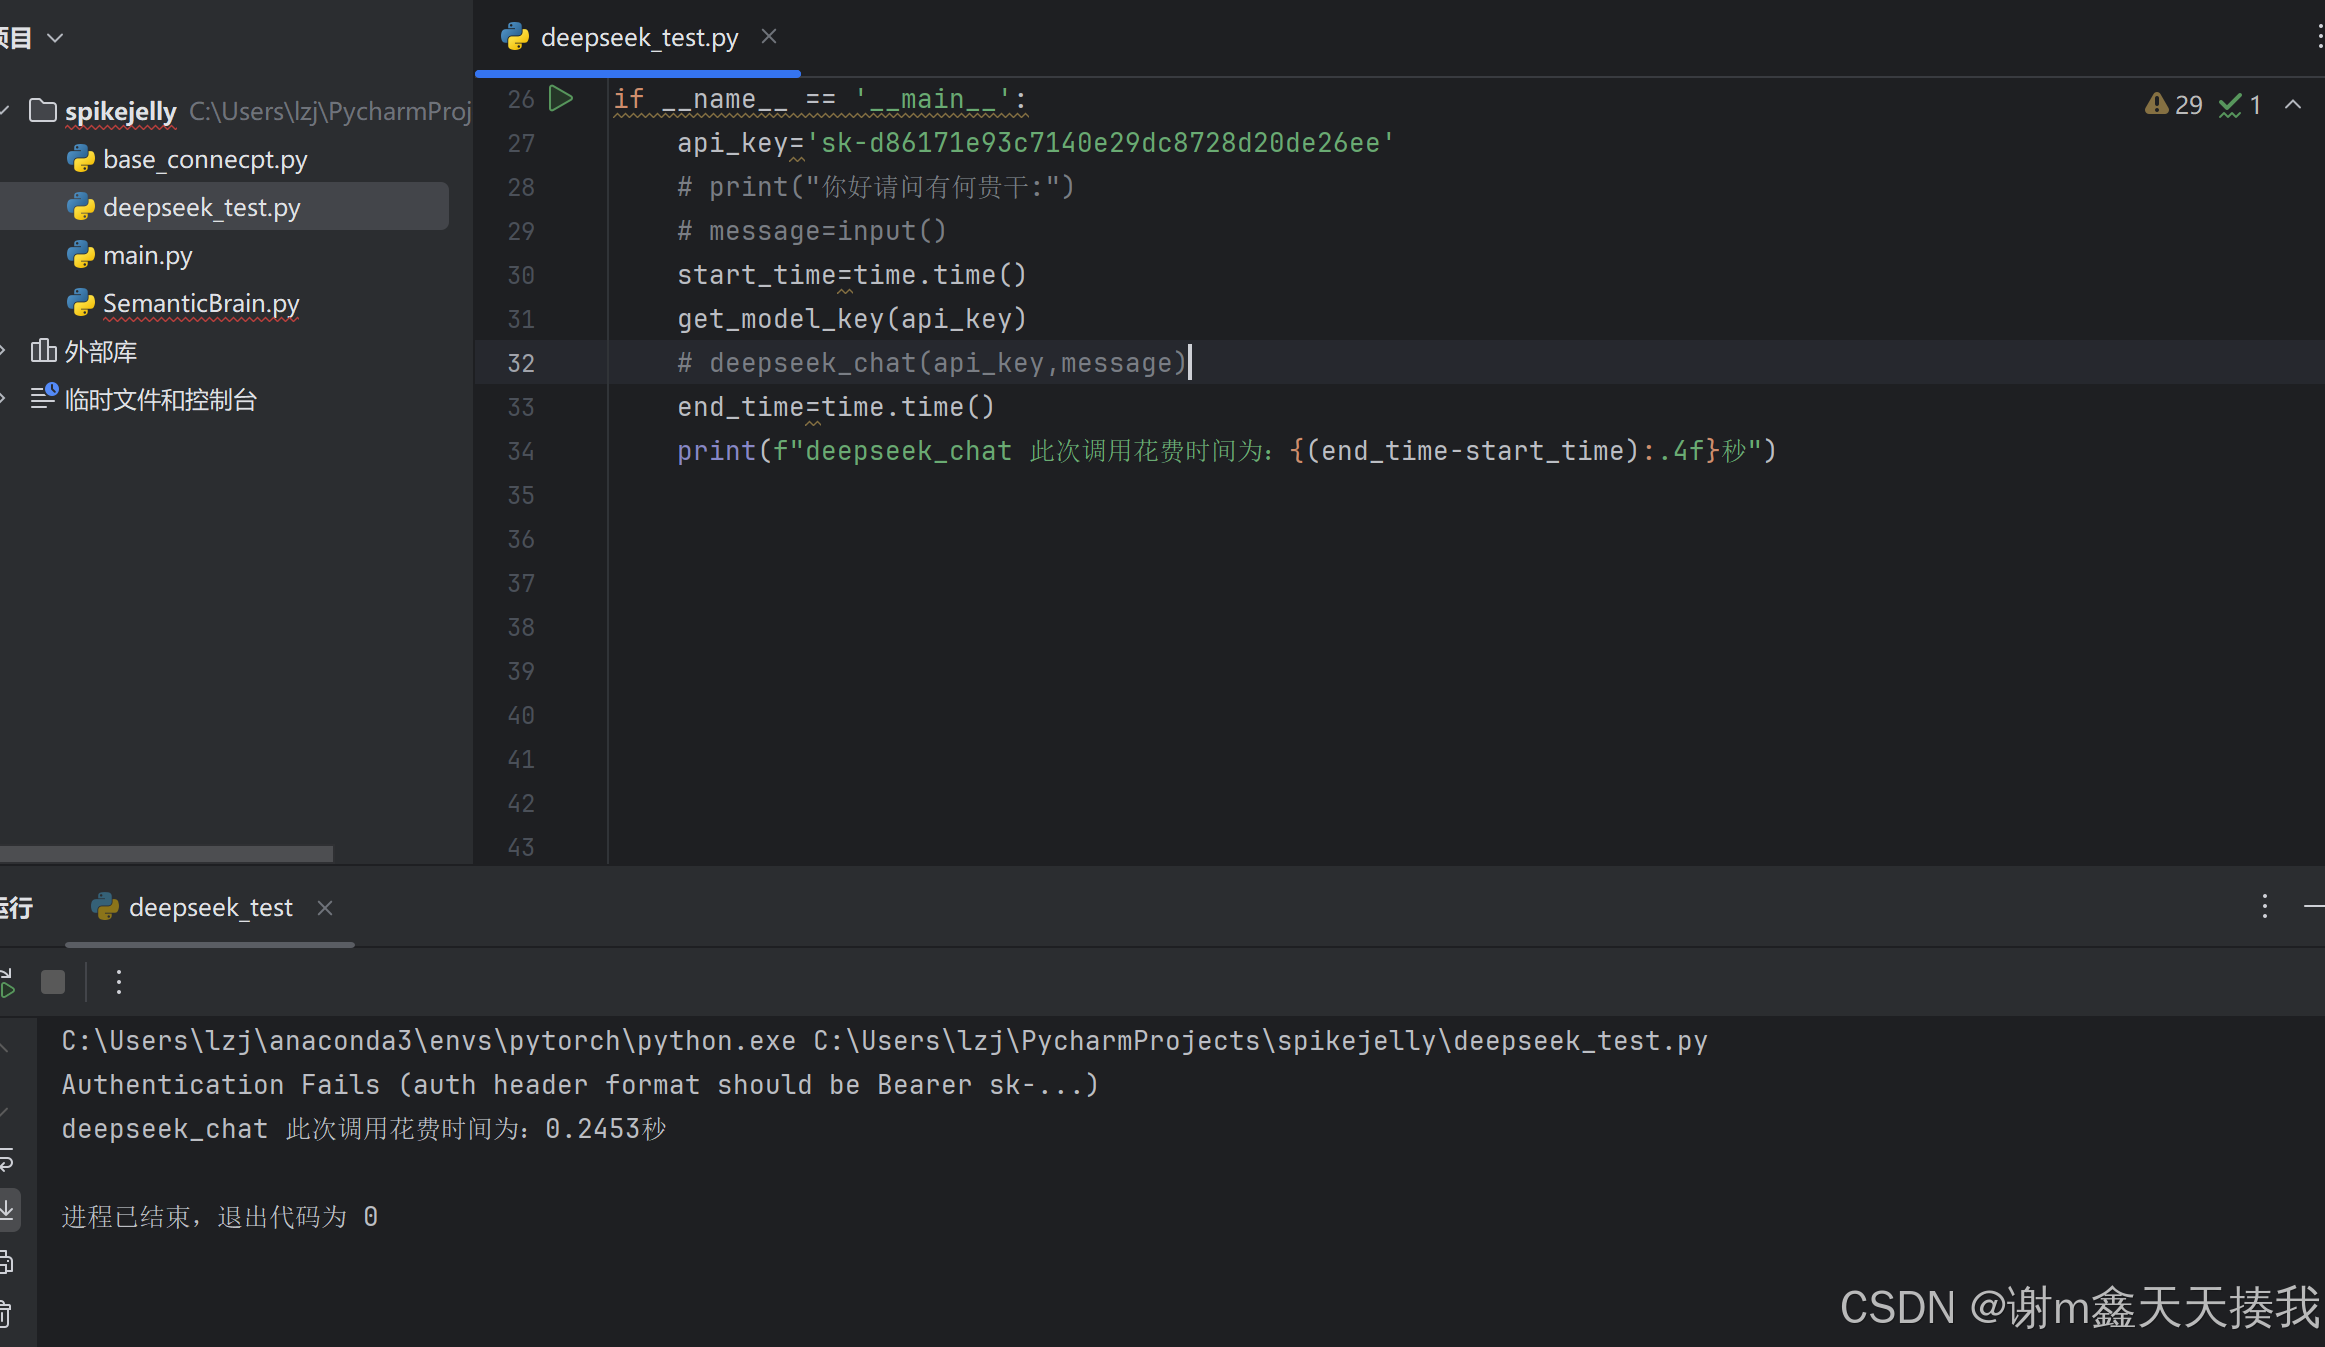Click the stop button in the run toolbar
Screen dimensions: 2325x1347
tap(53, 982)
